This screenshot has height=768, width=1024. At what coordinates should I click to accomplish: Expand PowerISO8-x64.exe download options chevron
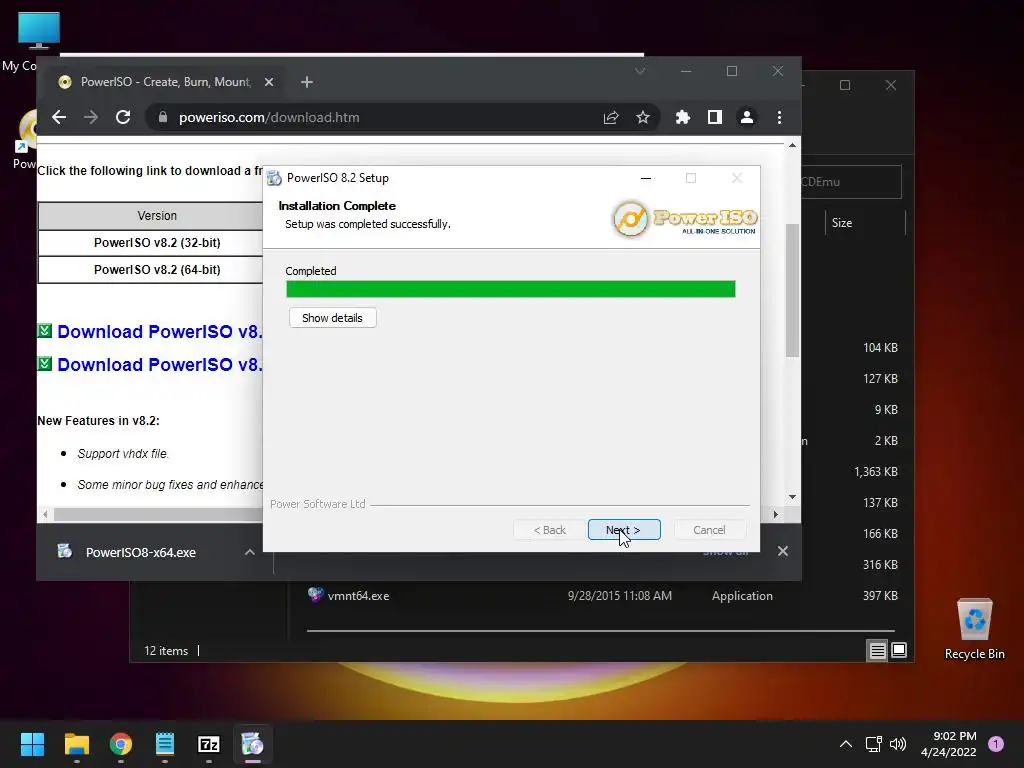[x=249, y=552]
